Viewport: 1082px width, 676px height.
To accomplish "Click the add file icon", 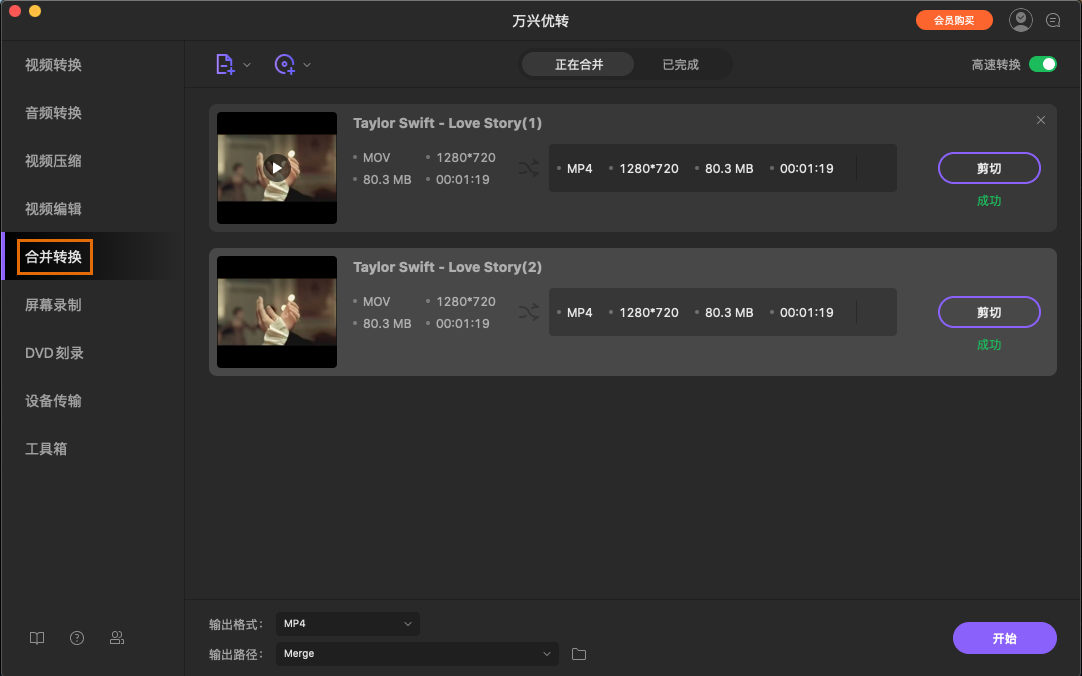I will [225, 64].
